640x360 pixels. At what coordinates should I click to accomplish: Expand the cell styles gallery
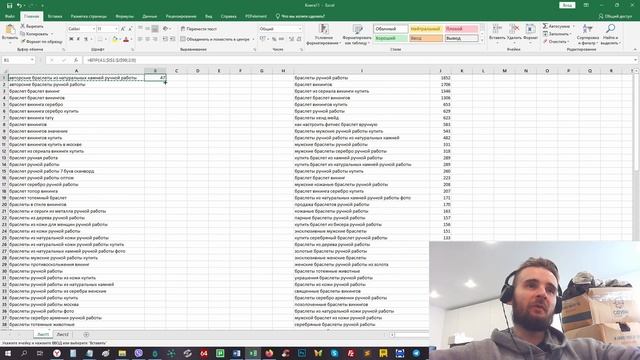[x=482, y=40]
